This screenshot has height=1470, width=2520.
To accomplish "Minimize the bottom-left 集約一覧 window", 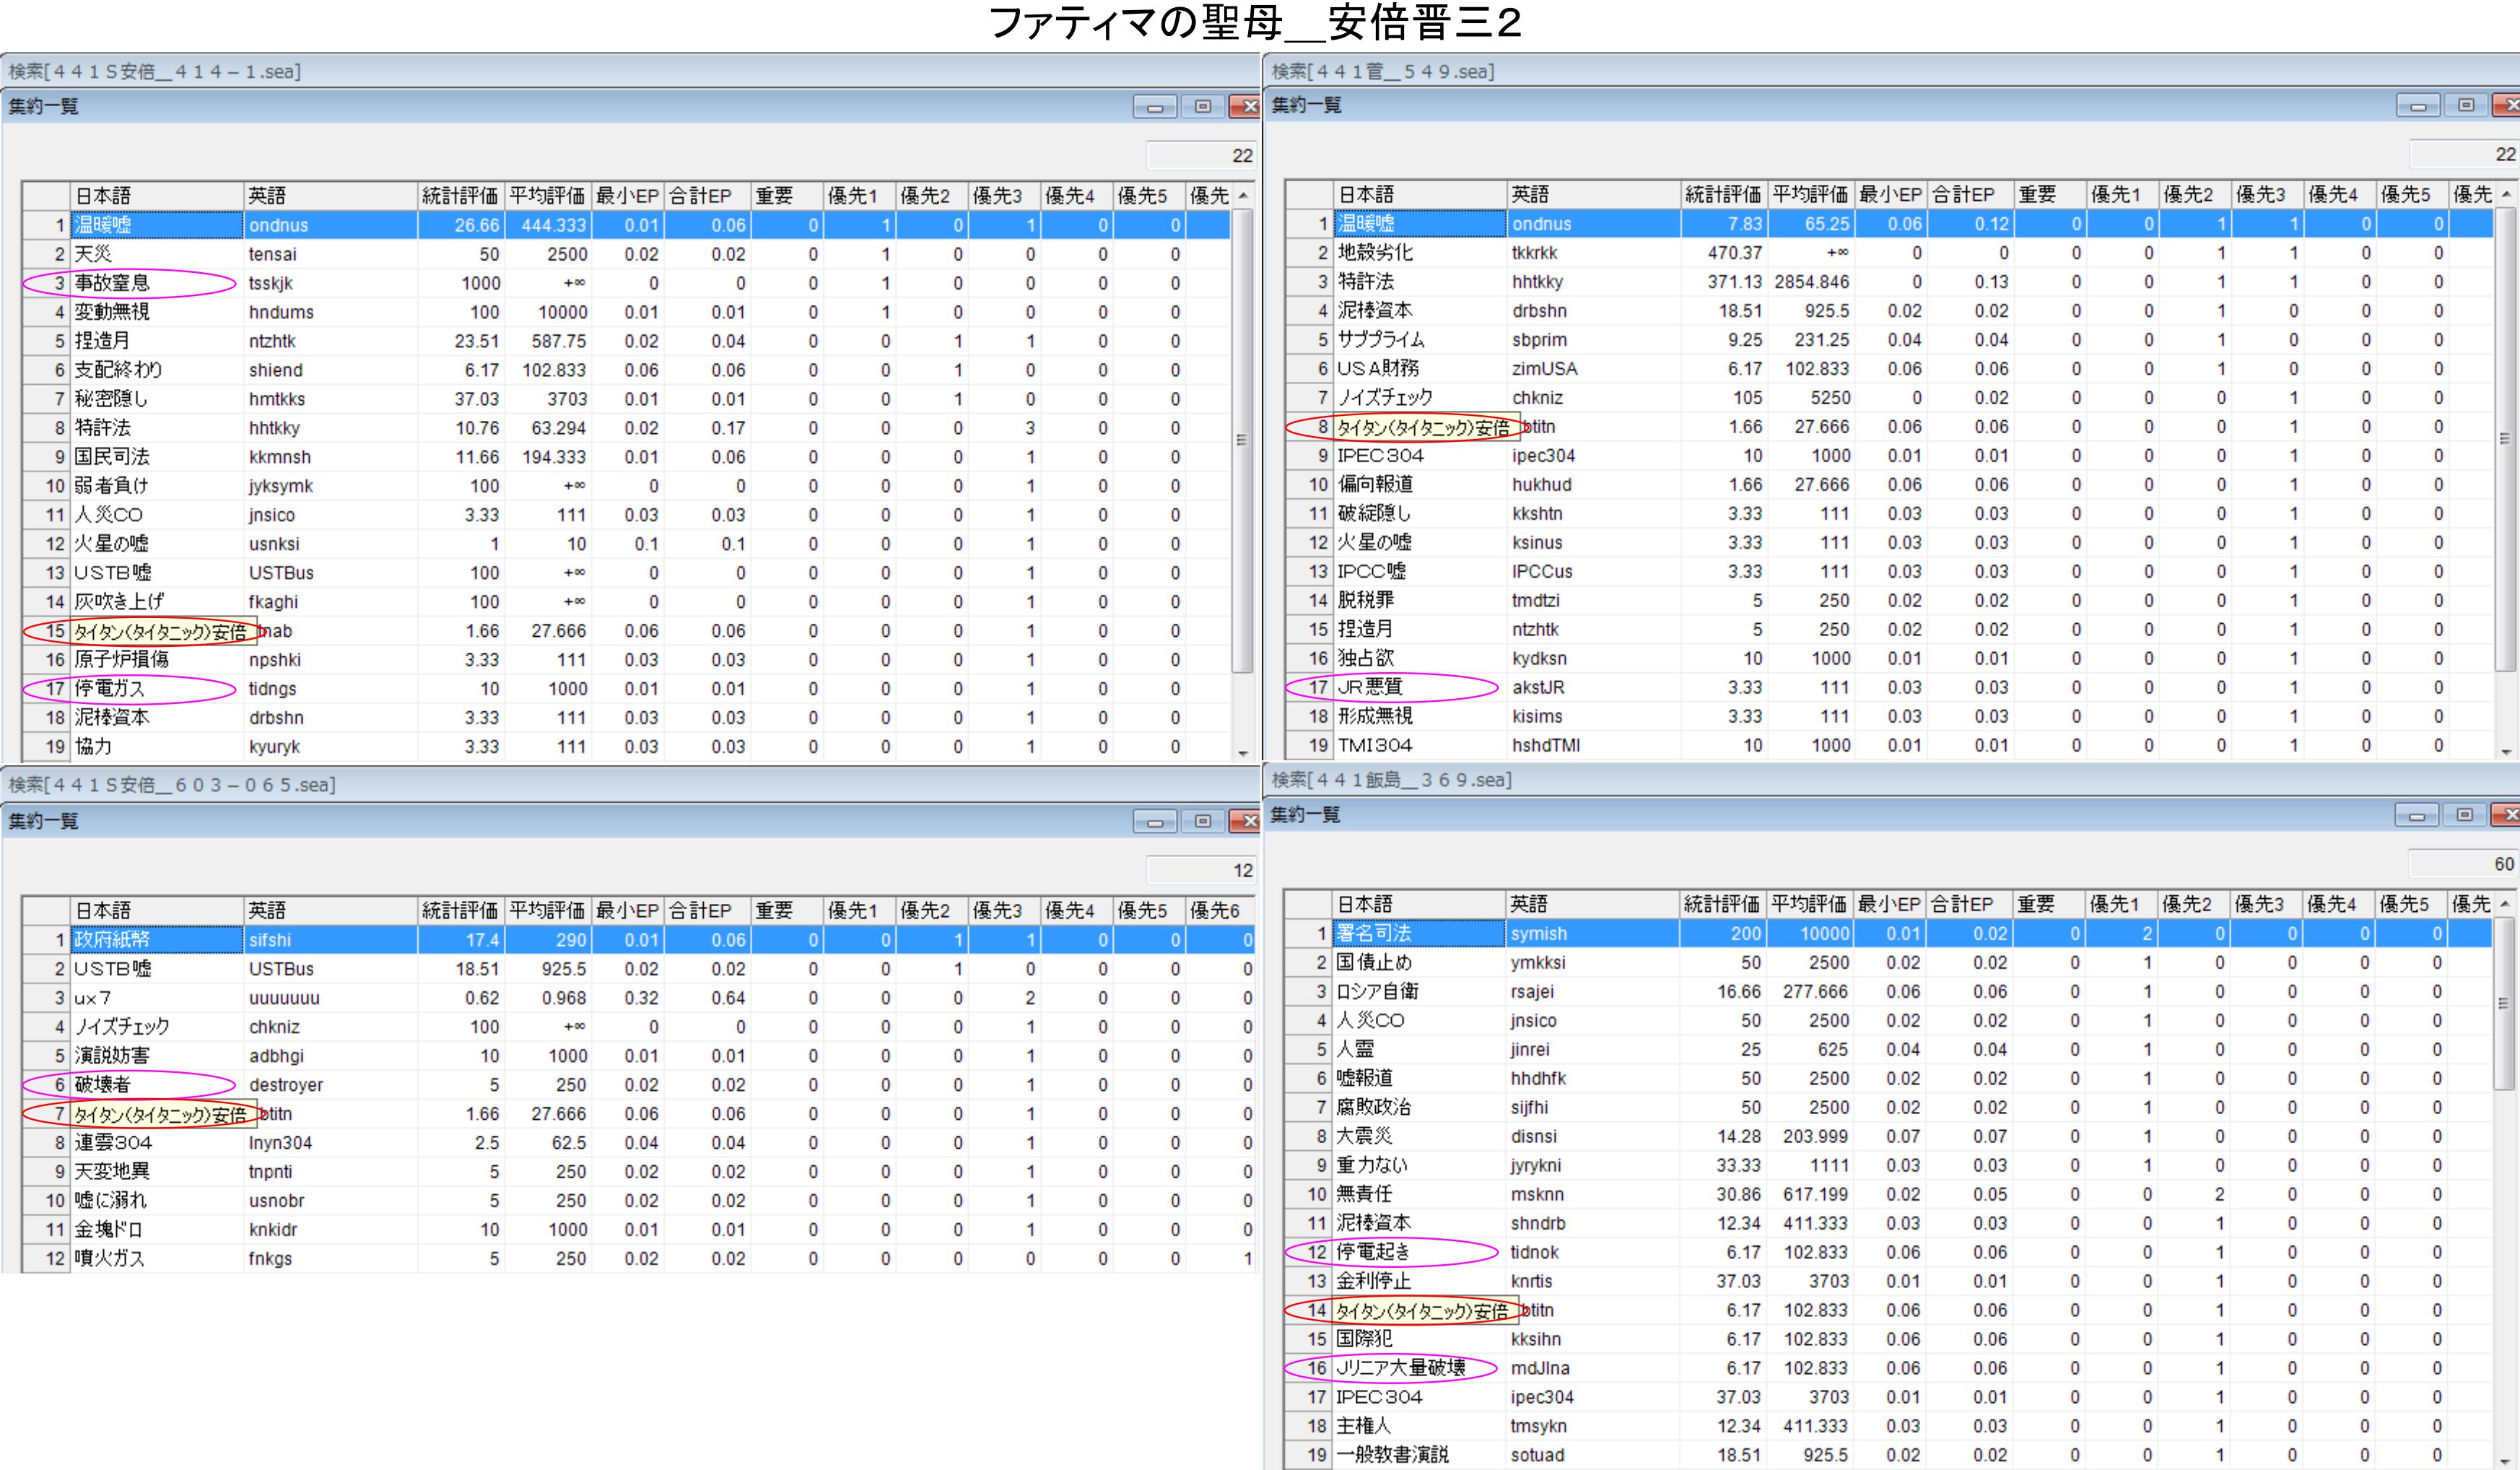I will pyautogui.click(x=1154, y=821).
